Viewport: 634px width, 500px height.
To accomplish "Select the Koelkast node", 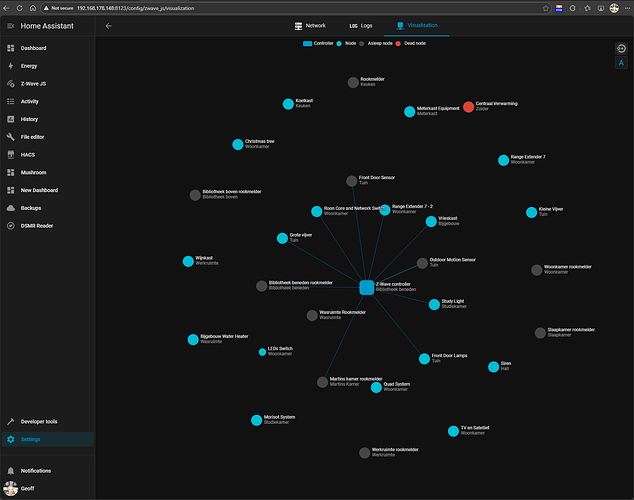I will coord(288,104).
